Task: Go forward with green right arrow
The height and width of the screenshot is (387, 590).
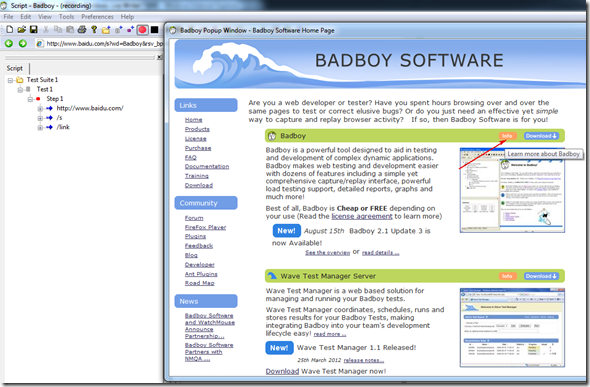Action: (x=23, y=44)
